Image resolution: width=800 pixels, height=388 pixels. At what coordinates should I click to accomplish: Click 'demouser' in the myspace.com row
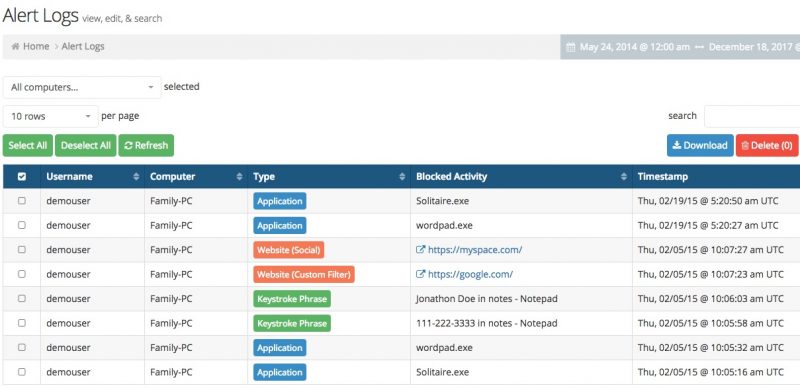[x=68, y=250]
